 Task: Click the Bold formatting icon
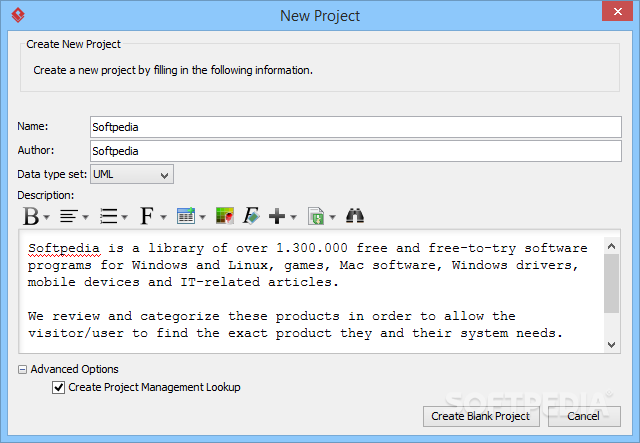[31, 216]
